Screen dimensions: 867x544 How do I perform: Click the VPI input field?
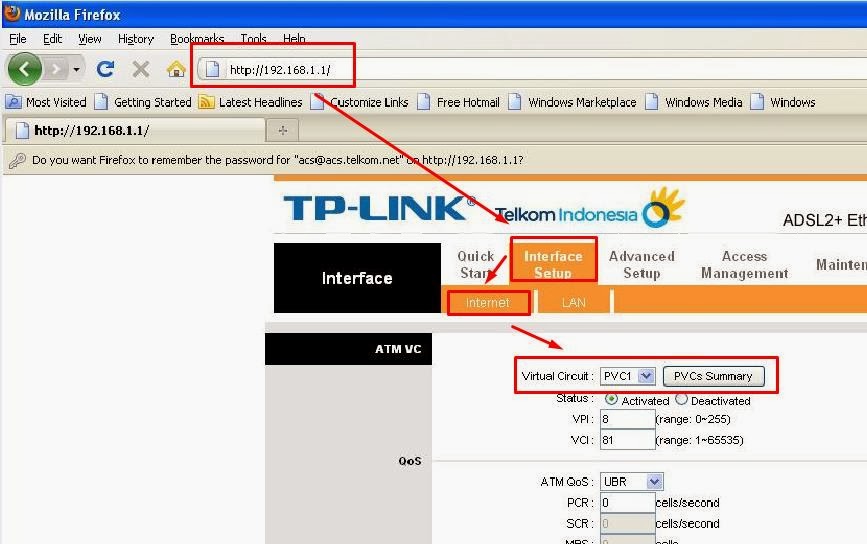[x=627, y=419]
